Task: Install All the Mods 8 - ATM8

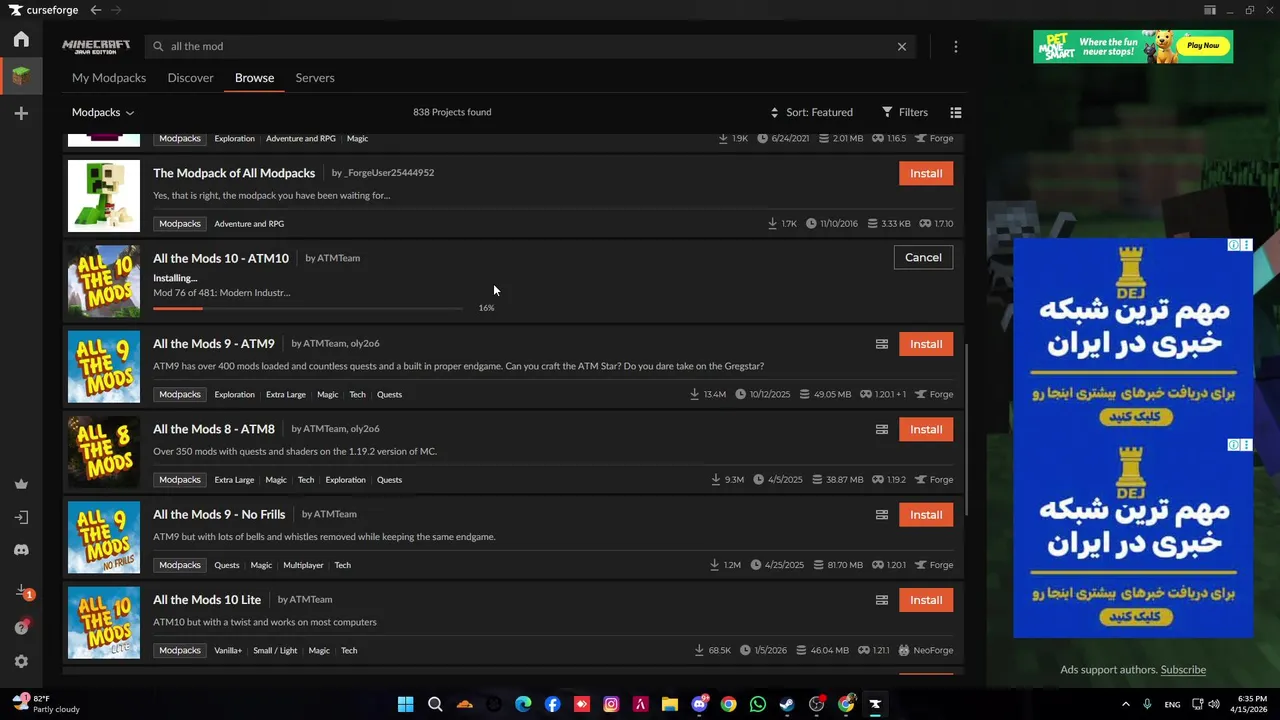Action: coord(926,429)
